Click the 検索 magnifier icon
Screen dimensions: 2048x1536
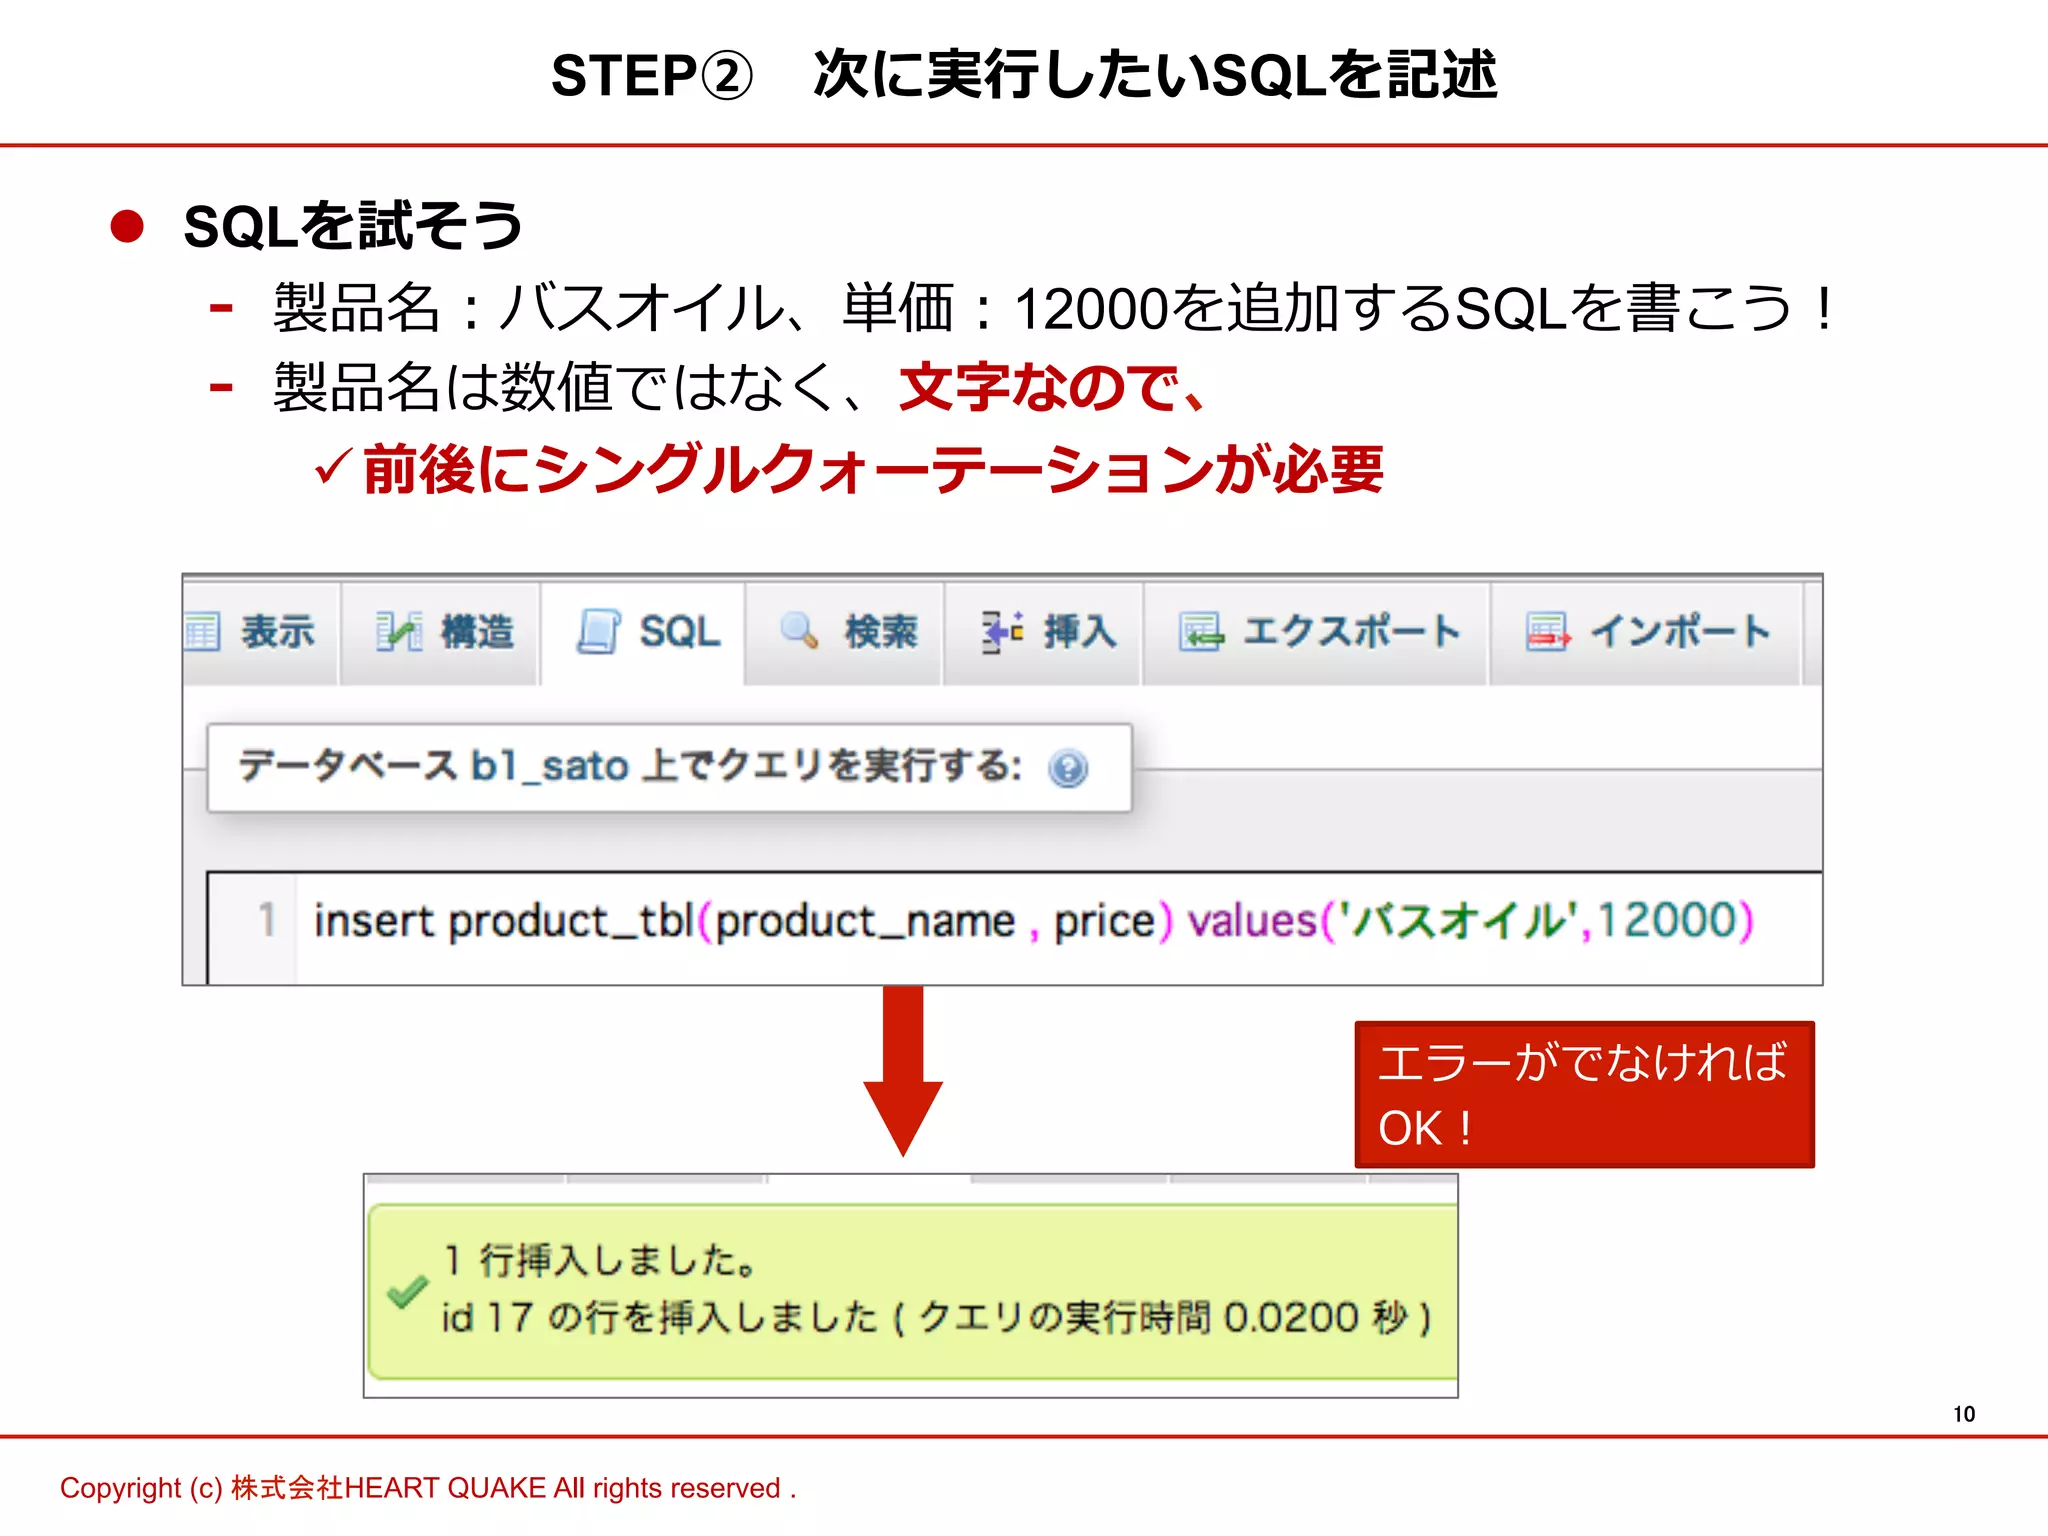click(799, 630)
